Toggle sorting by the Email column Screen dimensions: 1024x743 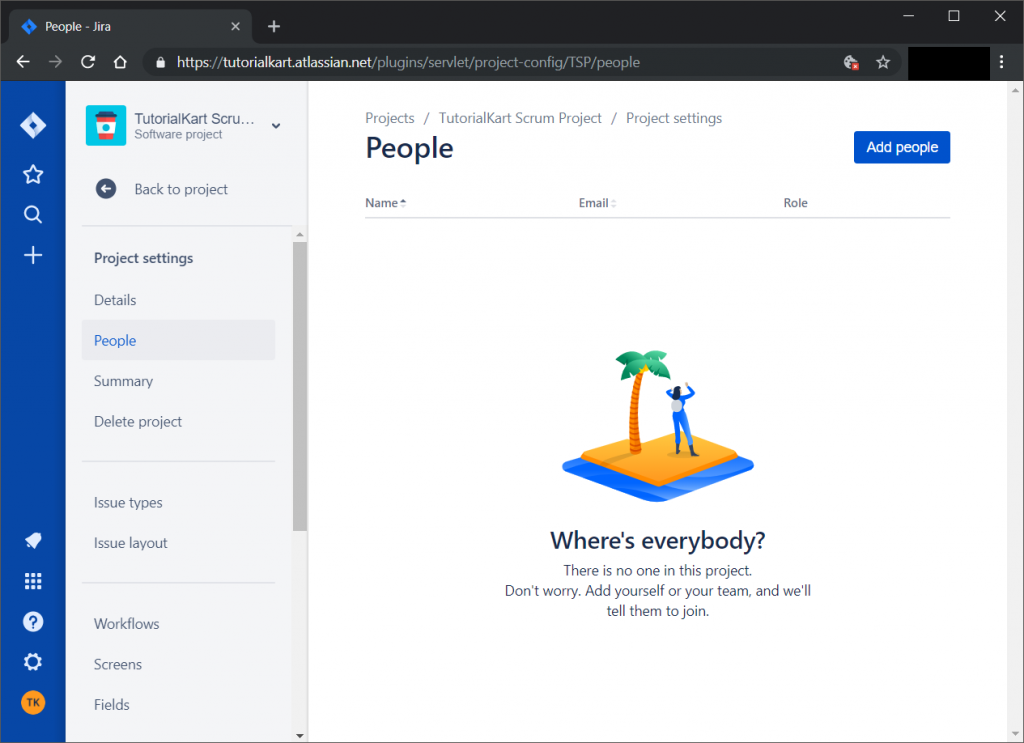(596, 202)
